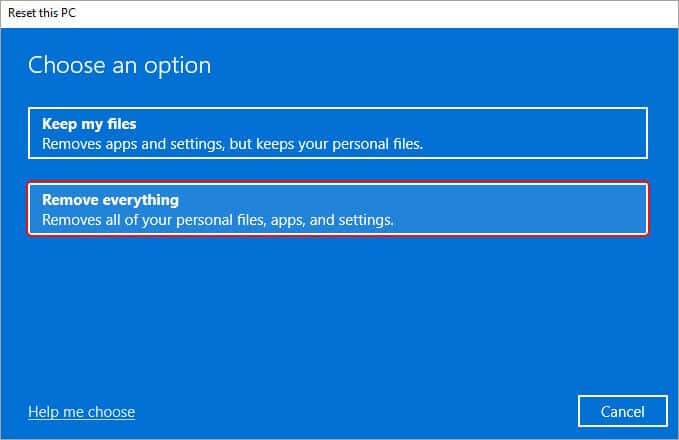Cancel the Reset this PC dialog

[x=623, y=411]
